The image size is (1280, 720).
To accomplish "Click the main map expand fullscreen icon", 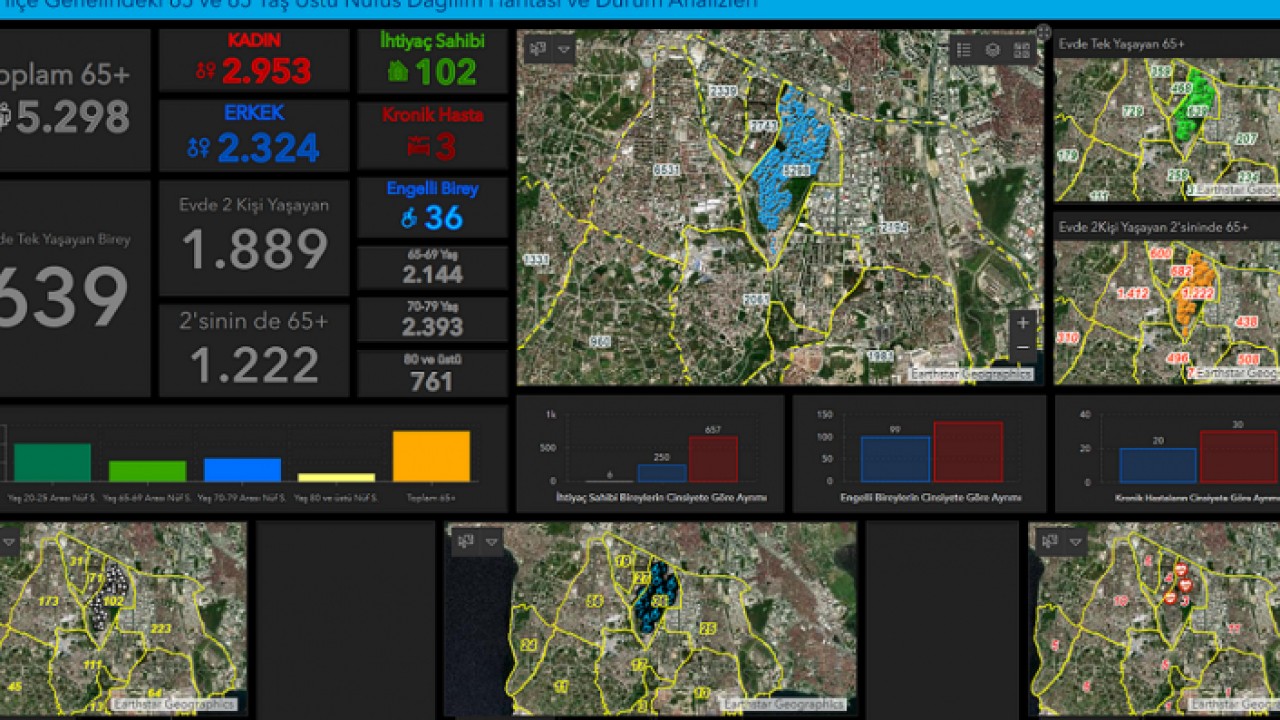I will click(x=1043, y=33).
